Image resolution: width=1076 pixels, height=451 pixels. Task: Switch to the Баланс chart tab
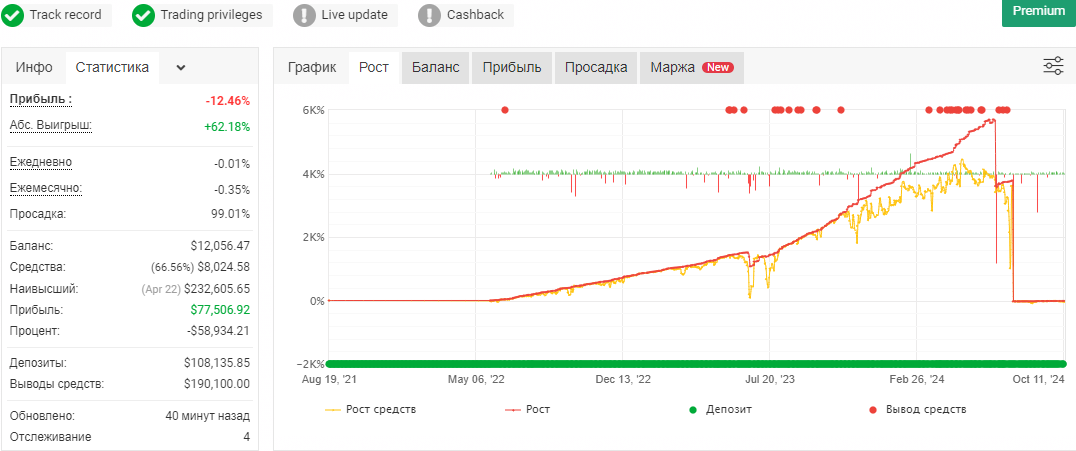(435, 67)
